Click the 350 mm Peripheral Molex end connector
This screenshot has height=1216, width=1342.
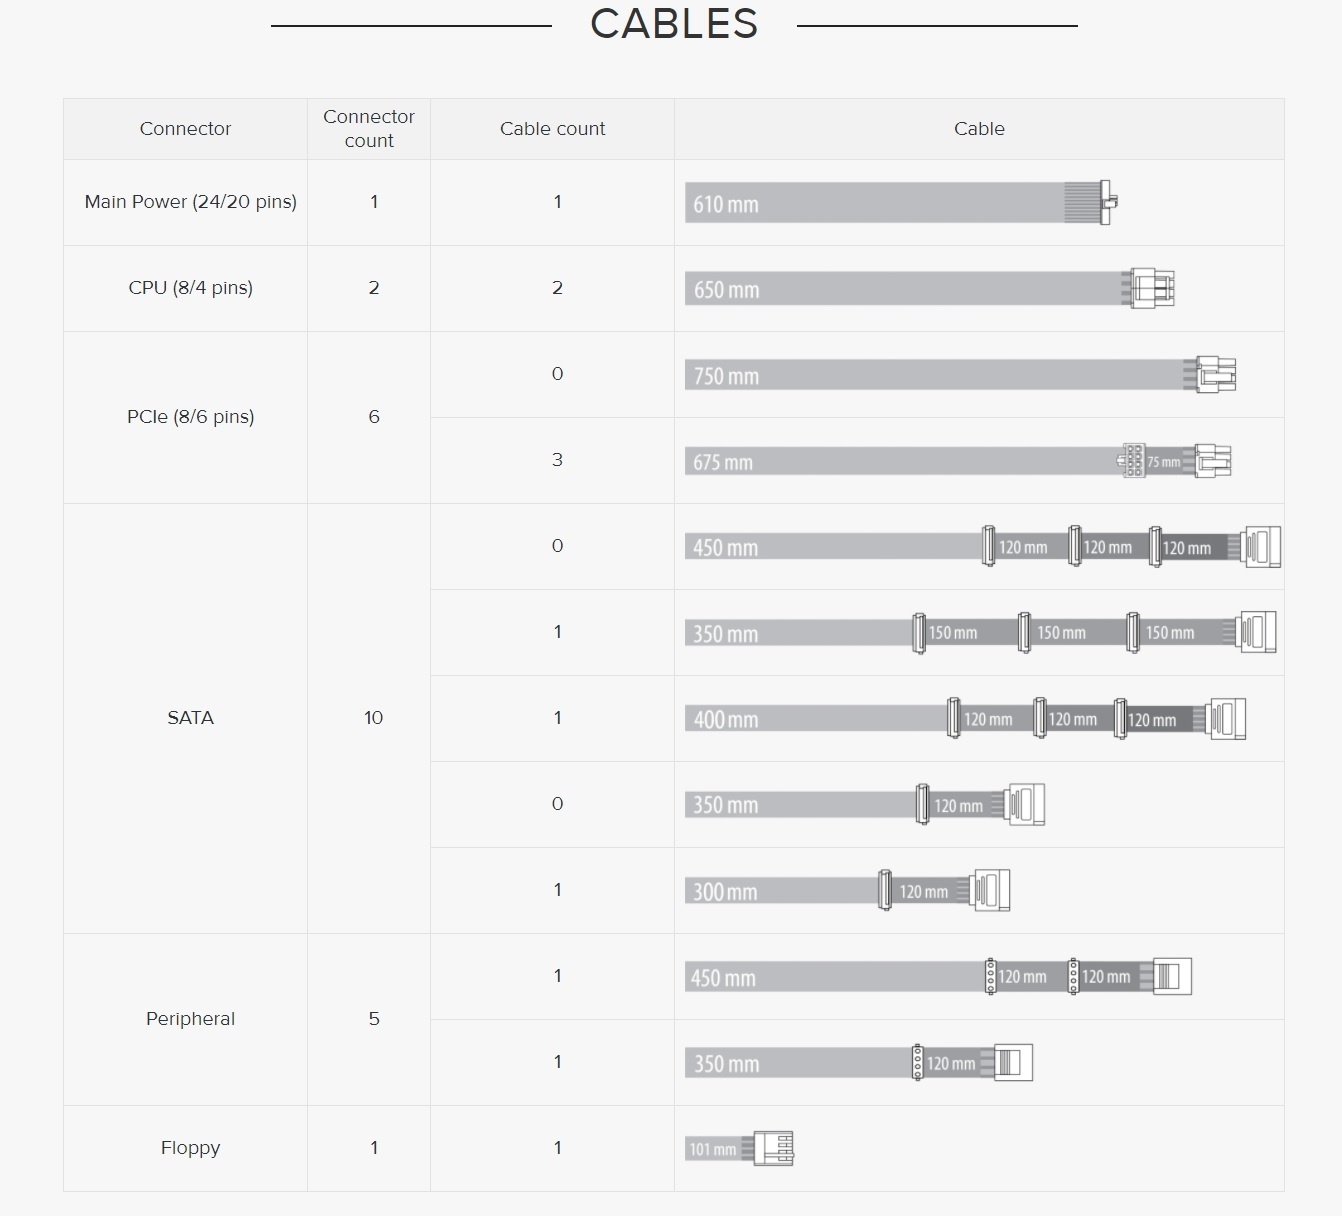pyautogui.click(x=1013, y=1062)
